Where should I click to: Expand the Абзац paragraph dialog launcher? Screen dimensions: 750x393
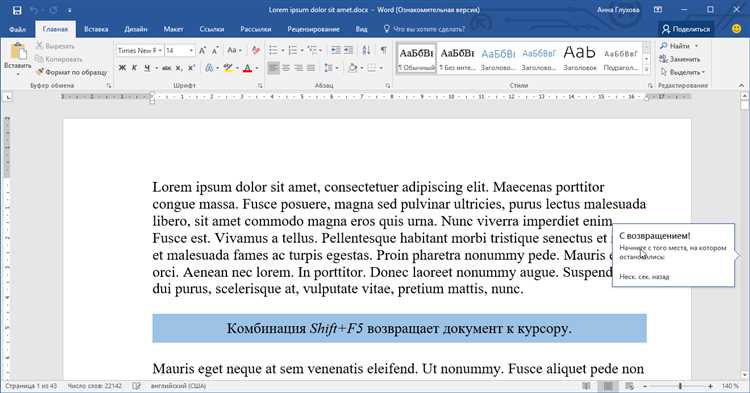click(387, 86)
